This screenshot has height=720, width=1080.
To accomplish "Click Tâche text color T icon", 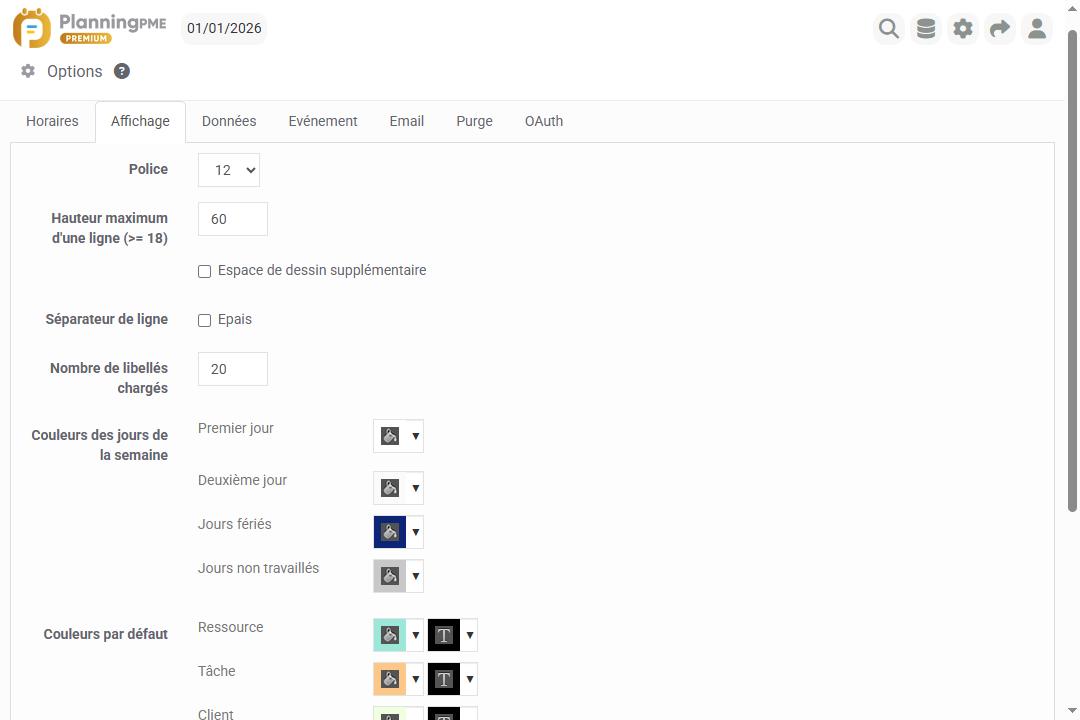I will [x=444, y=679].
